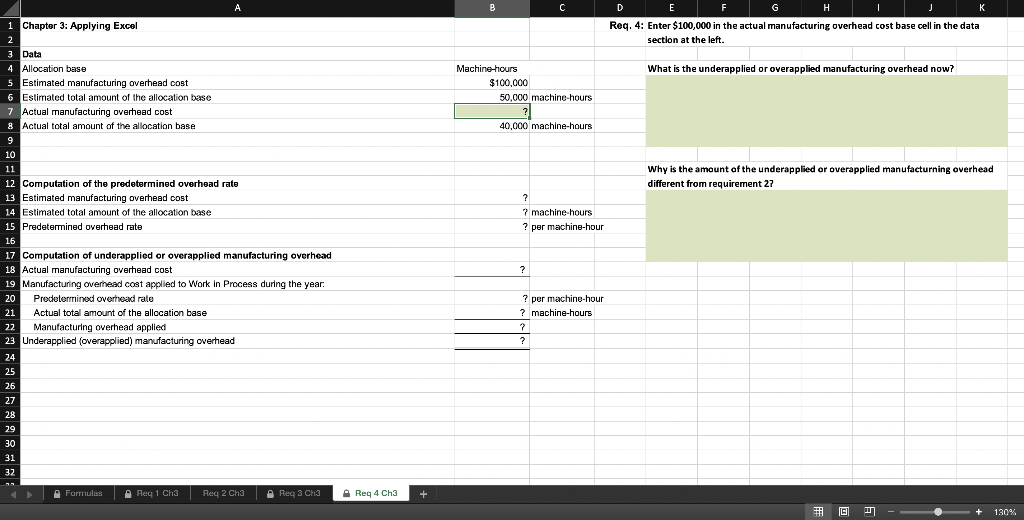1024x520 pixels.
Task: Open the Req 2 Ch3 sheet tab
Action: coord(223,493)
